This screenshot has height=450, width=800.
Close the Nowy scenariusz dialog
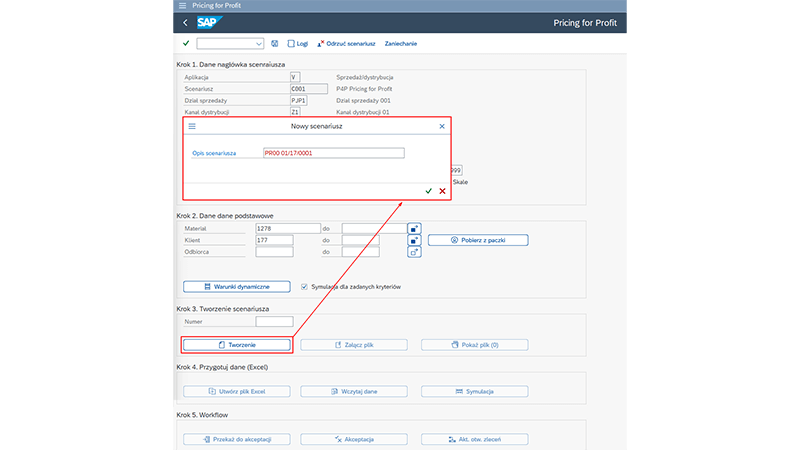point(442,126)
